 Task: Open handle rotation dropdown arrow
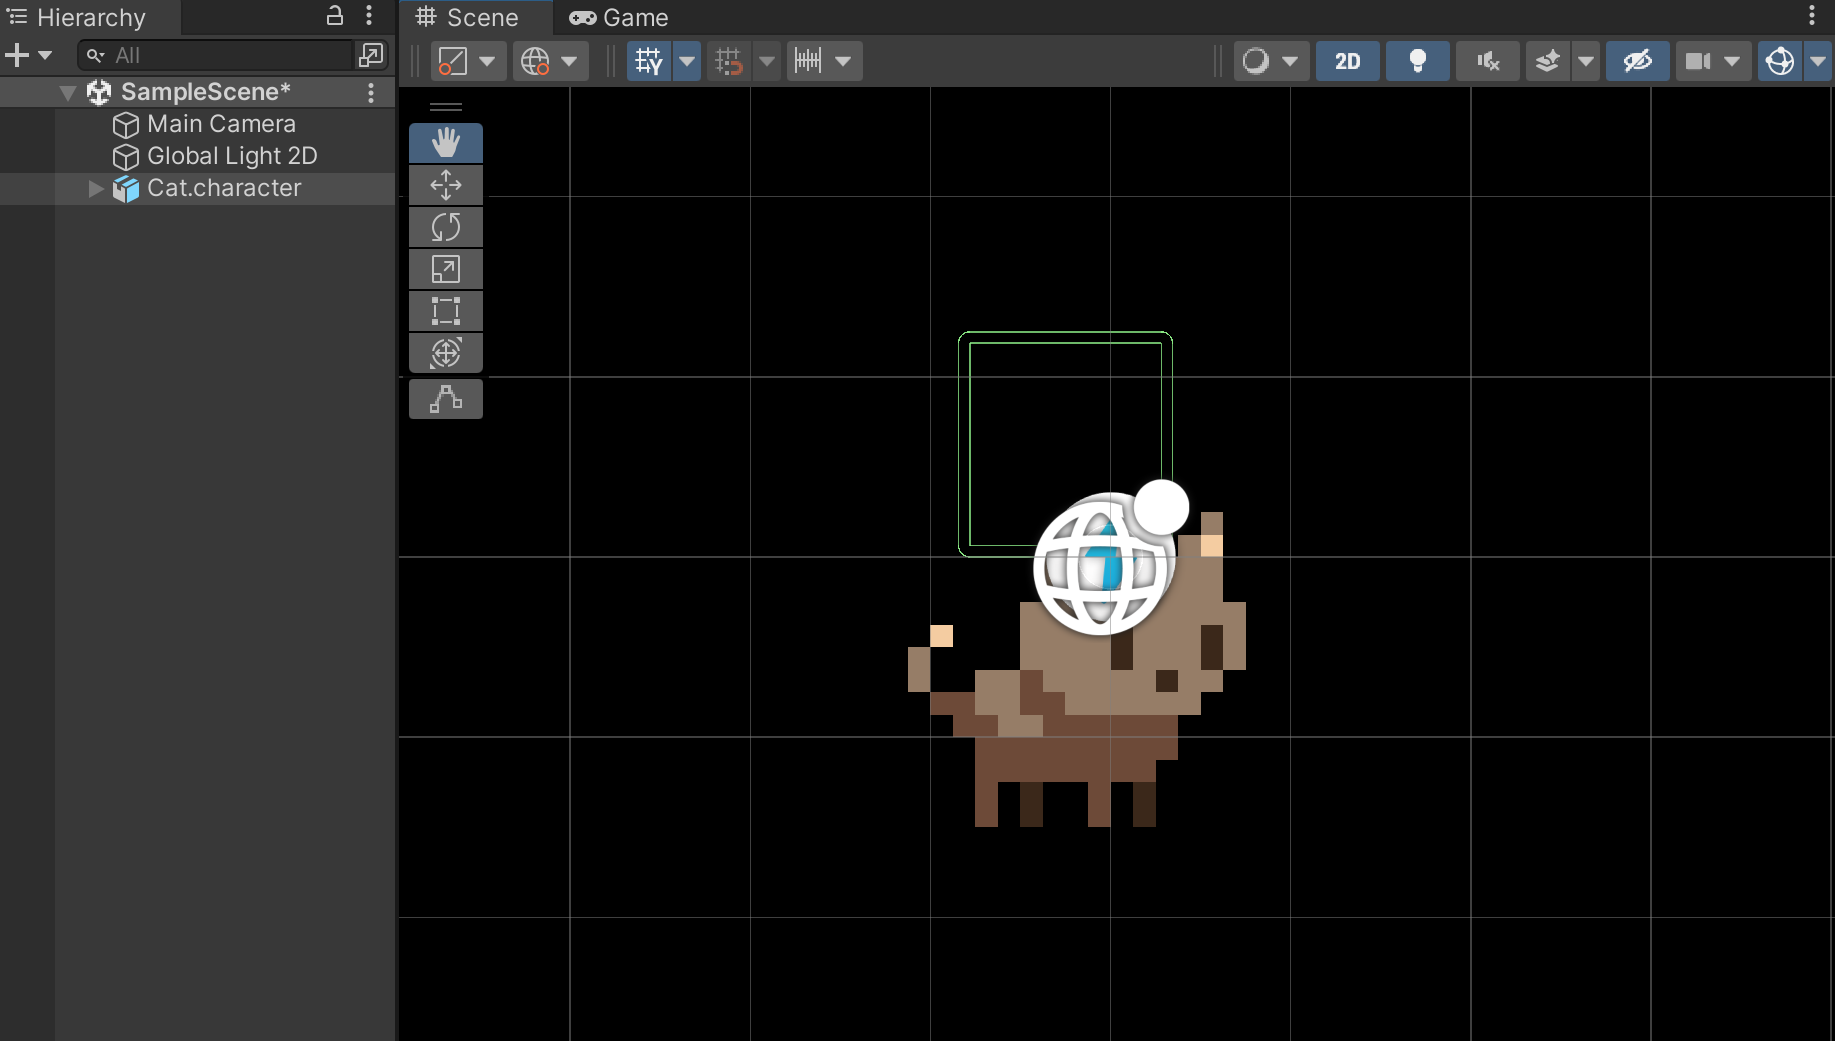[569, 61]
